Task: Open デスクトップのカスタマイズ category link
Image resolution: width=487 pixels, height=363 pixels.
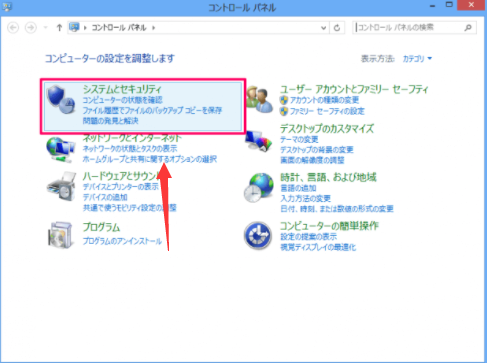Action: (327, 128)
